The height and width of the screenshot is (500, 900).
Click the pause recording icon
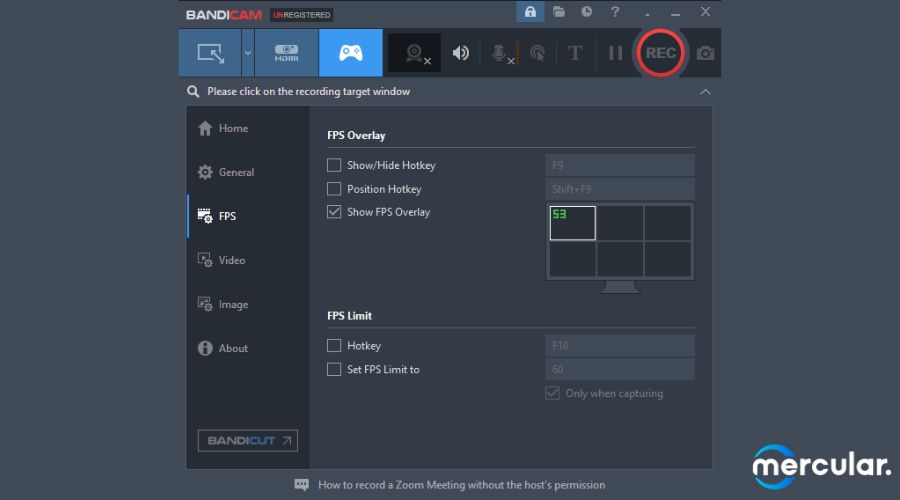(x=615, y=53)
